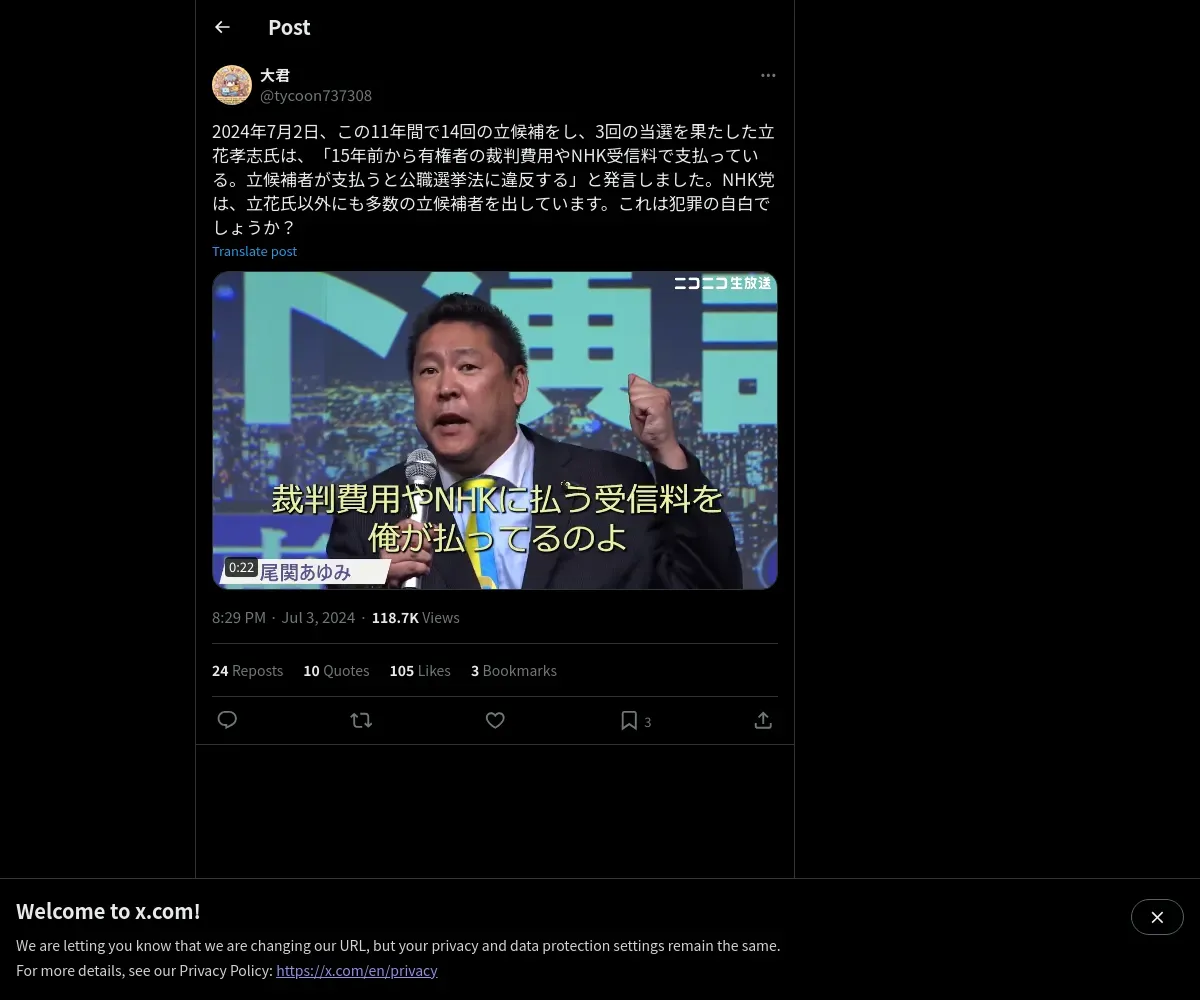The width and height of the screenshot is (1200, 1000).
Task: View the 10 Quotes list
Action: pos(336,671)
